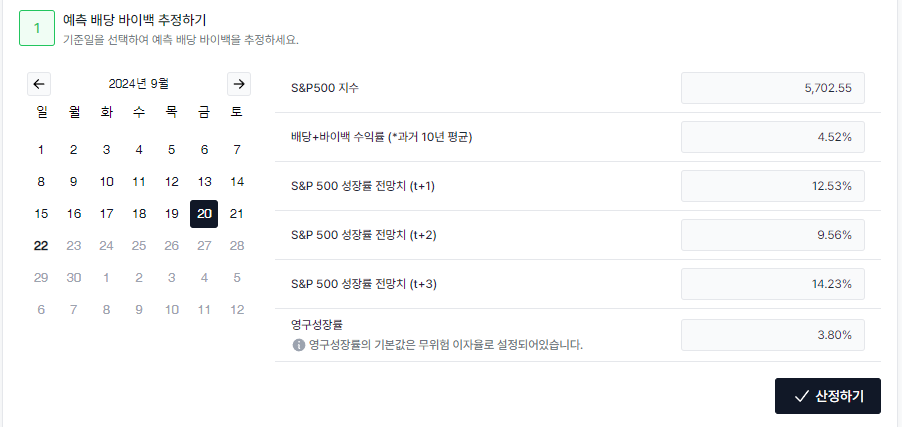902x427 pixels.
Task: Edit the 성장률 전망치 (t+3) field
Action: point(773,284)
